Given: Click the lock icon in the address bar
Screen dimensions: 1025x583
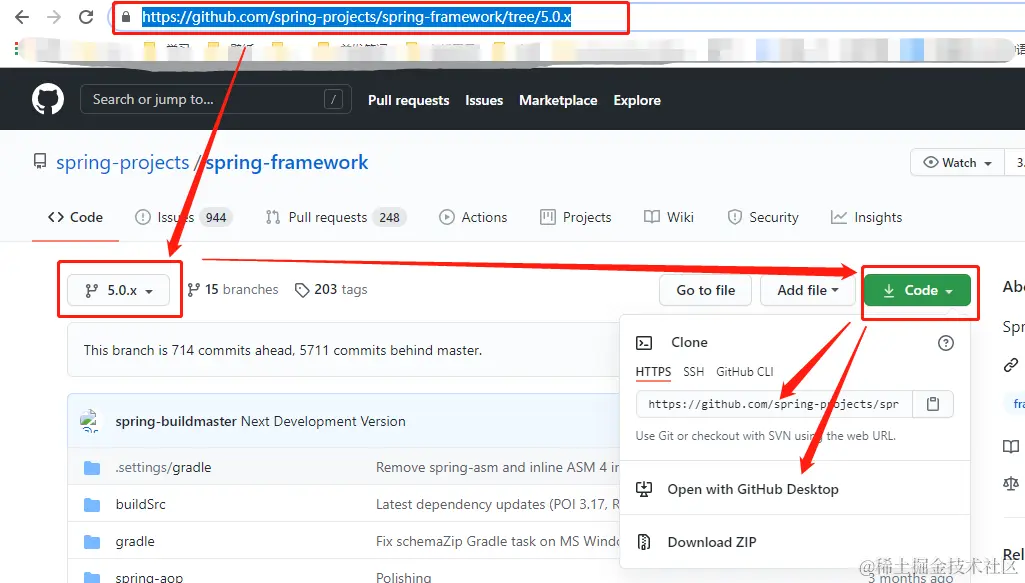Looking at the screenshot, I should click(126, 17).
